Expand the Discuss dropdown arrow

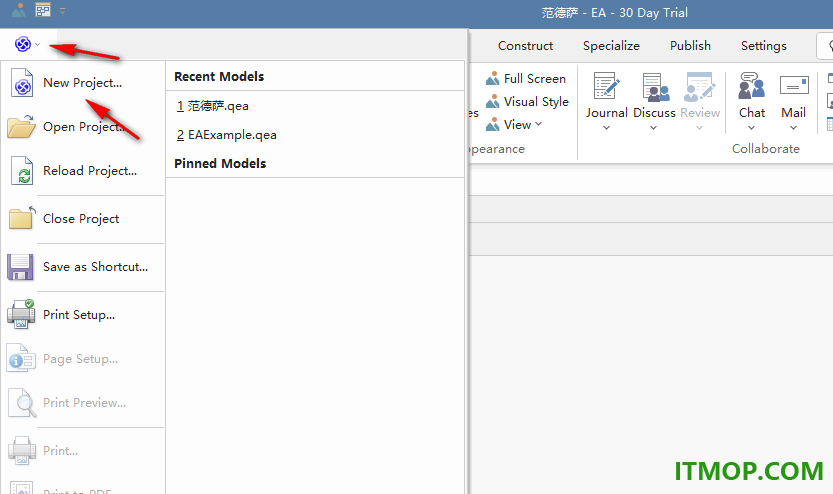point(653,127)
